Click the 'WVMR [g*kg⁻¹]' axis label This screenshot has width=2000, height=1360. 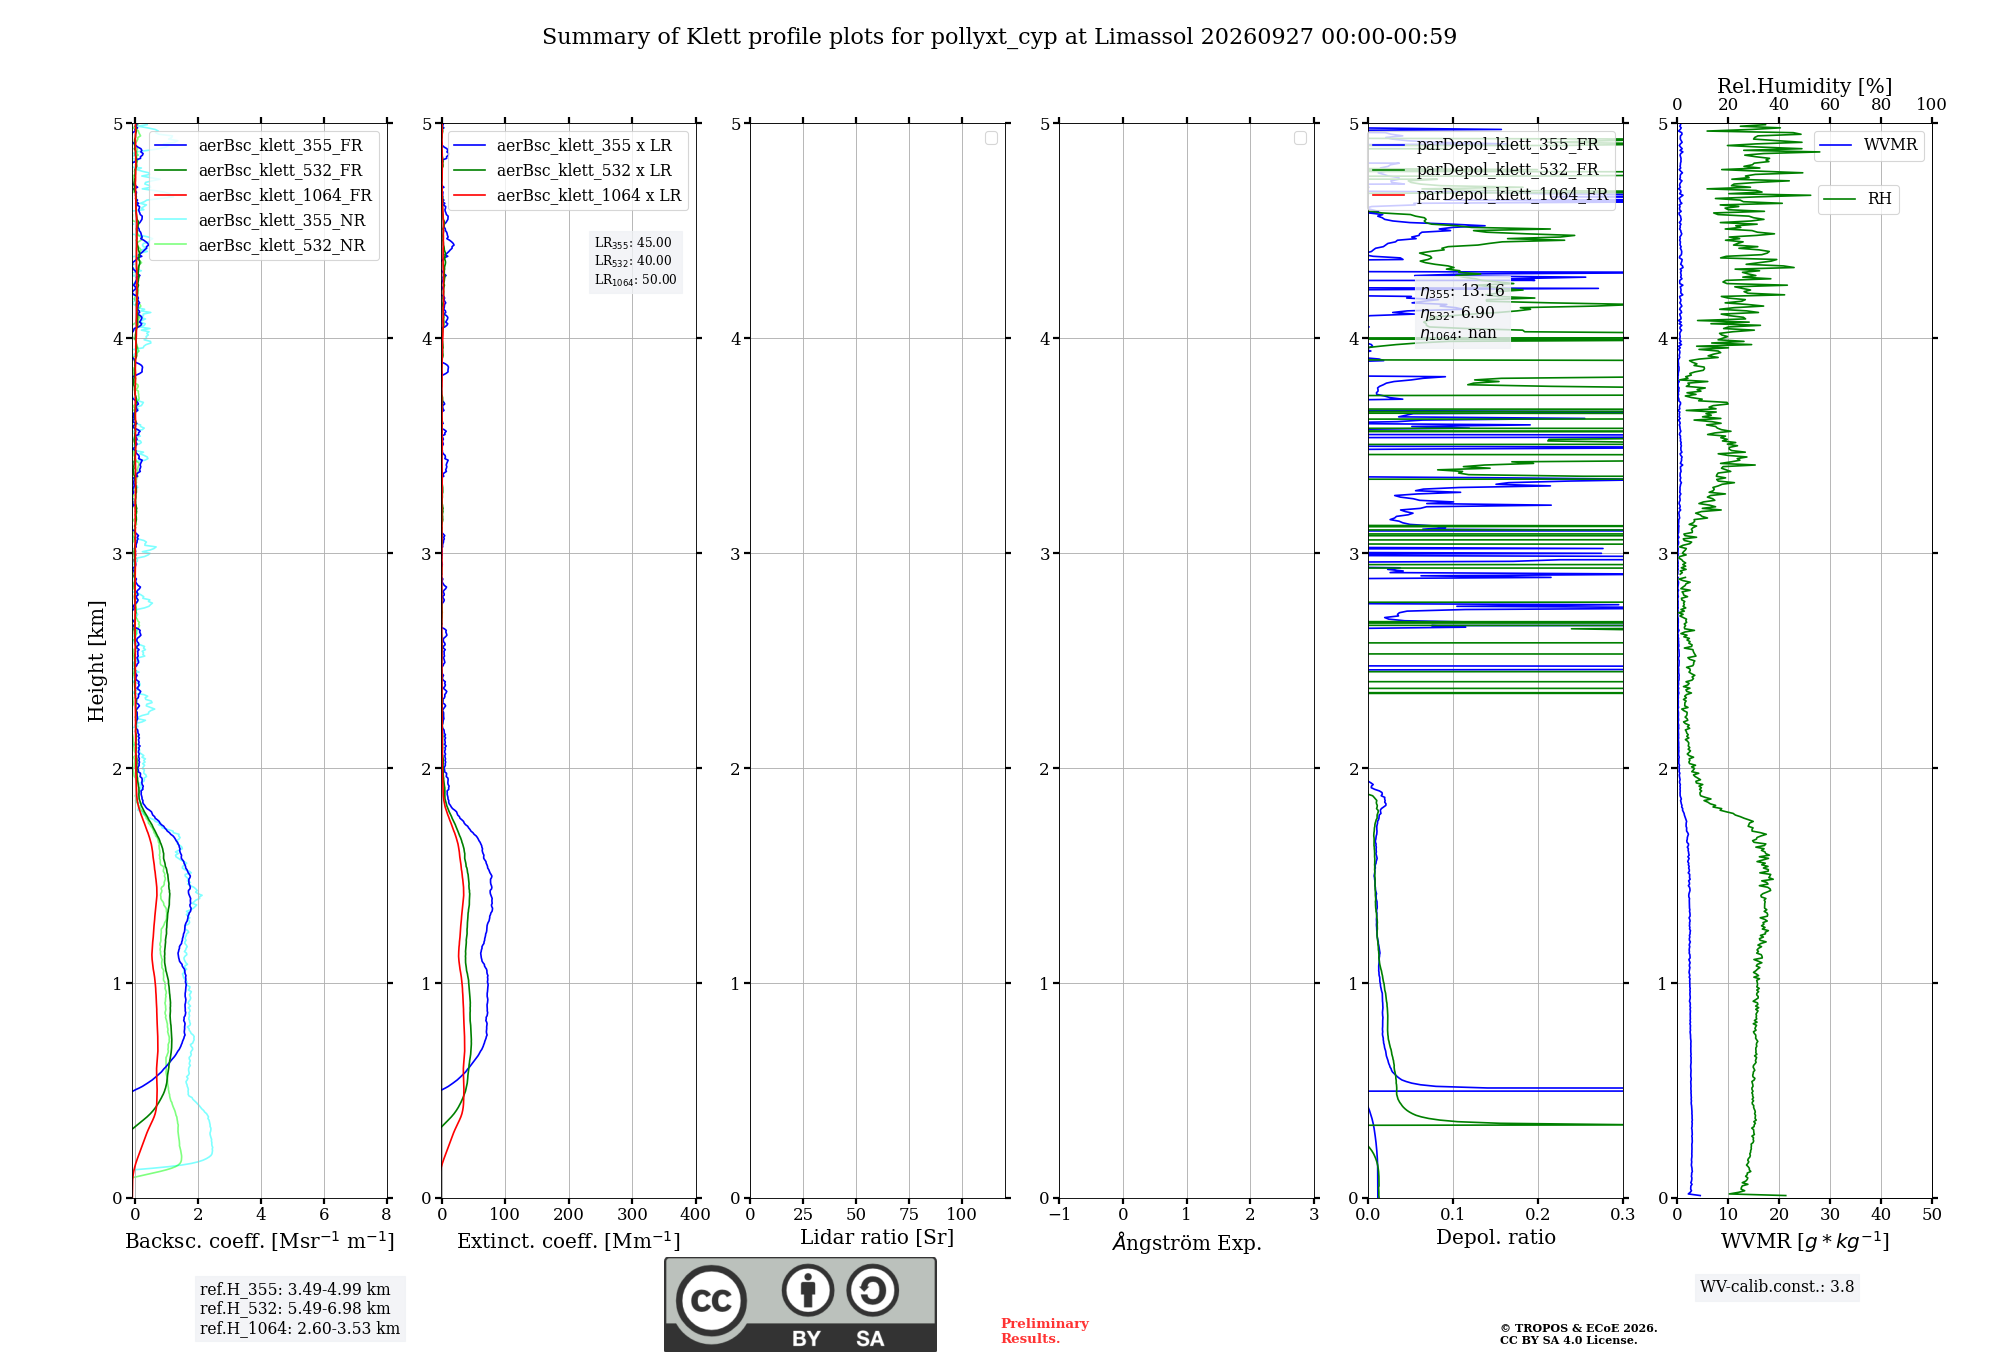click(x=1805, y=1242)
